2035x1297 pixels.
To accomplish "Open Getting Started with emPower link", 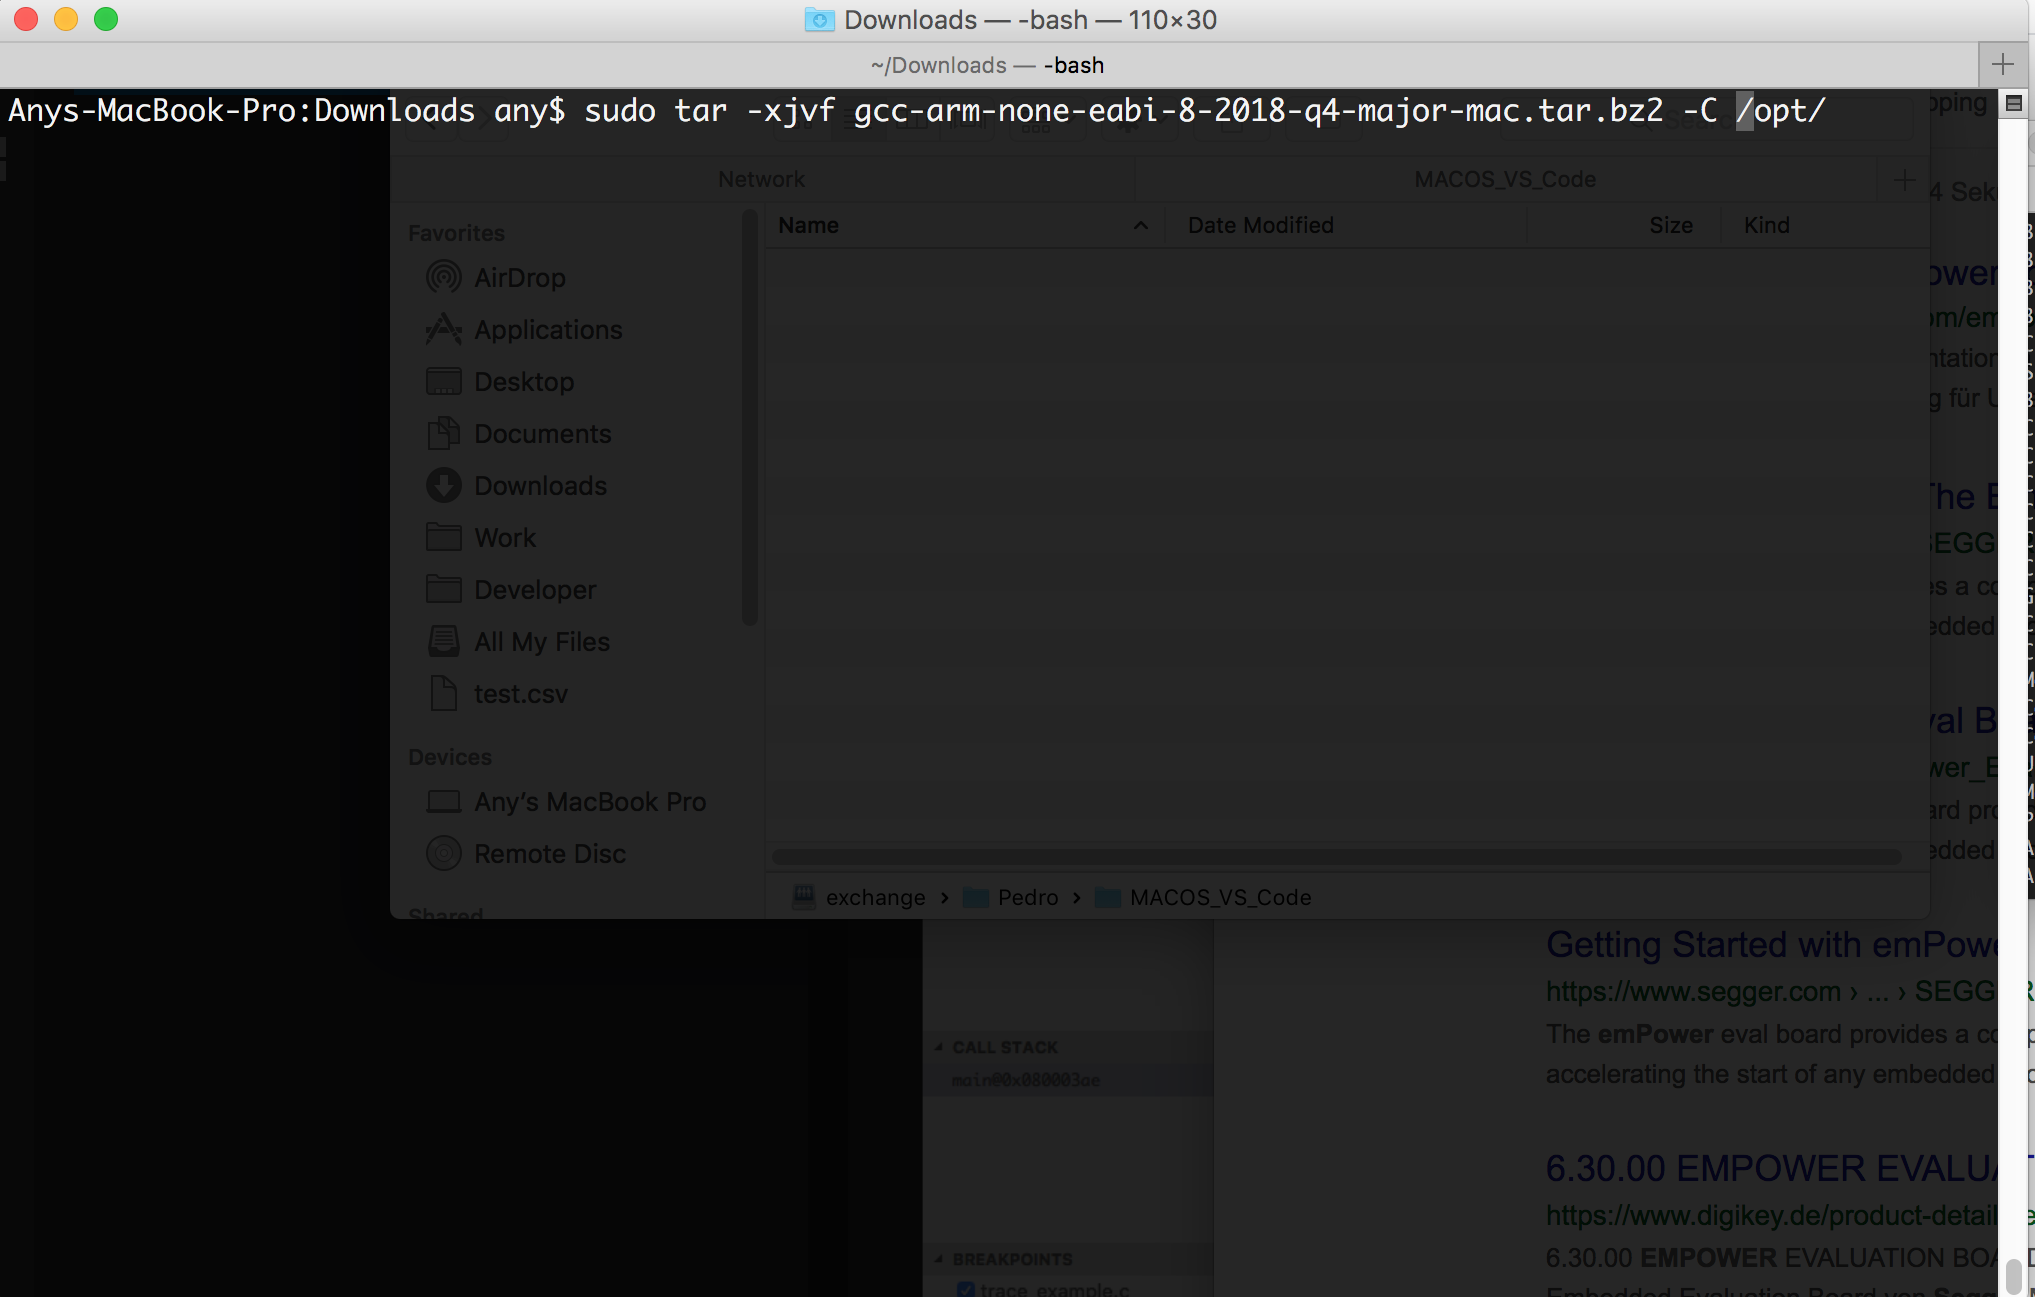I will [x=1769, y=944].
